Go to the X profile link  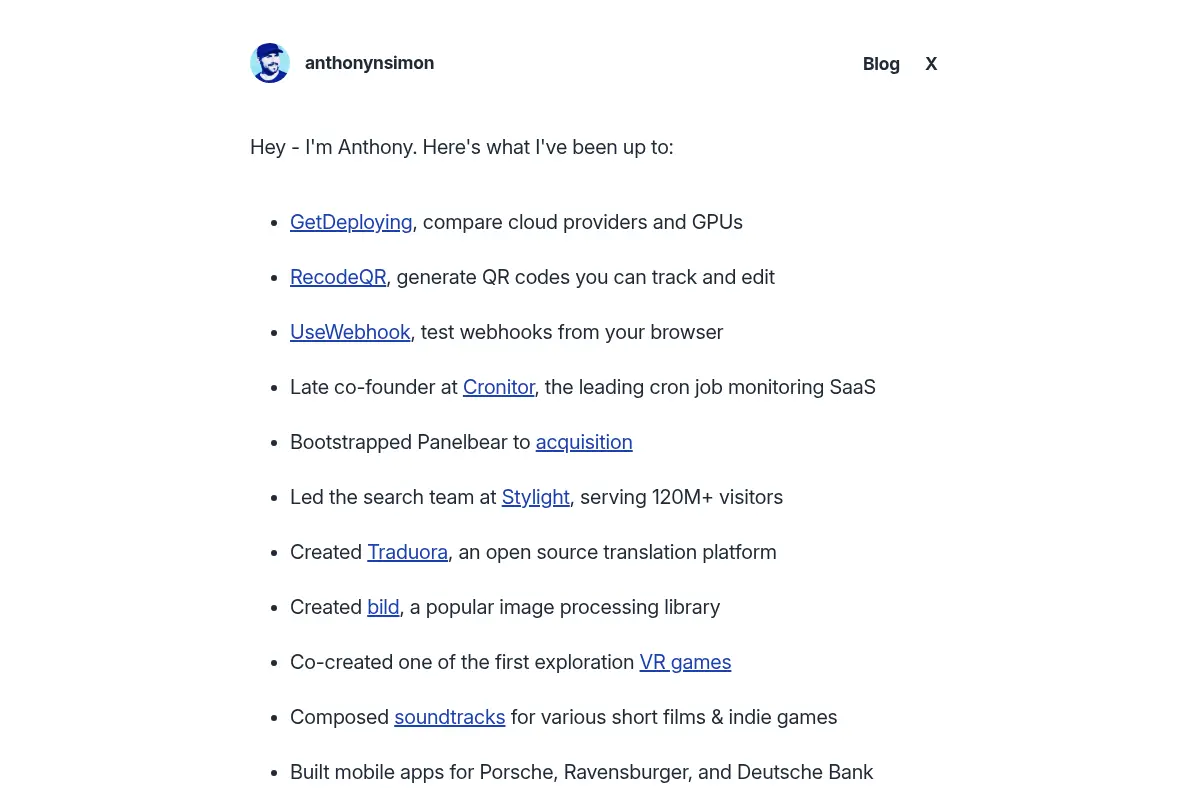931,64
